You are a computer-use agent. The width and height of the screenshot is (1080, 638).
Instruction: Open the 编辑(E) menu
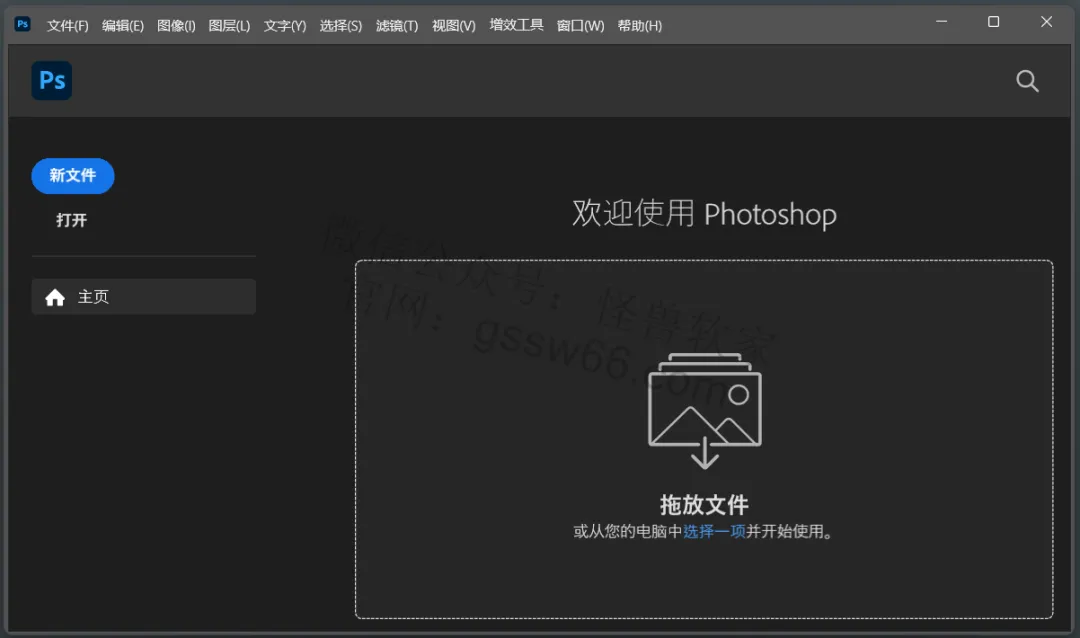(123, 25)
